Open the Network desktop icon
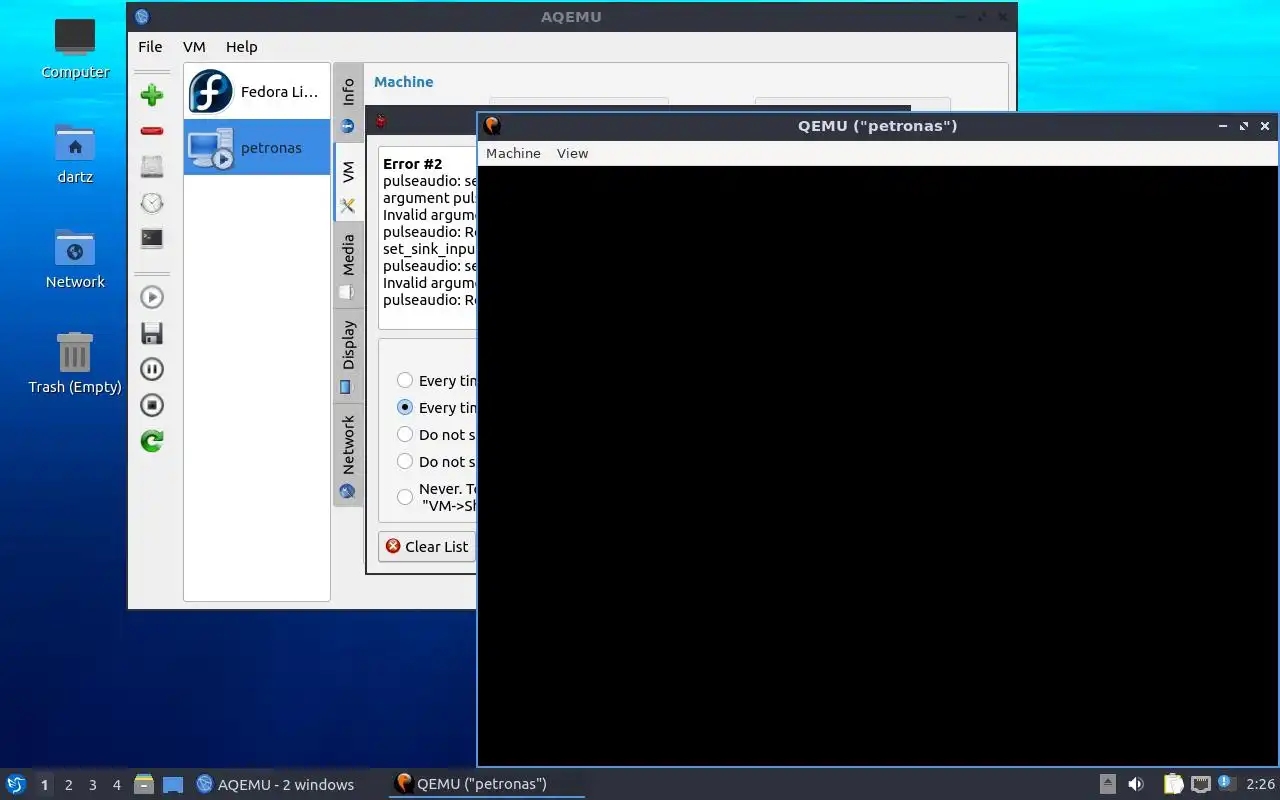The image size is (1280, 800). (x=75, y=259)
